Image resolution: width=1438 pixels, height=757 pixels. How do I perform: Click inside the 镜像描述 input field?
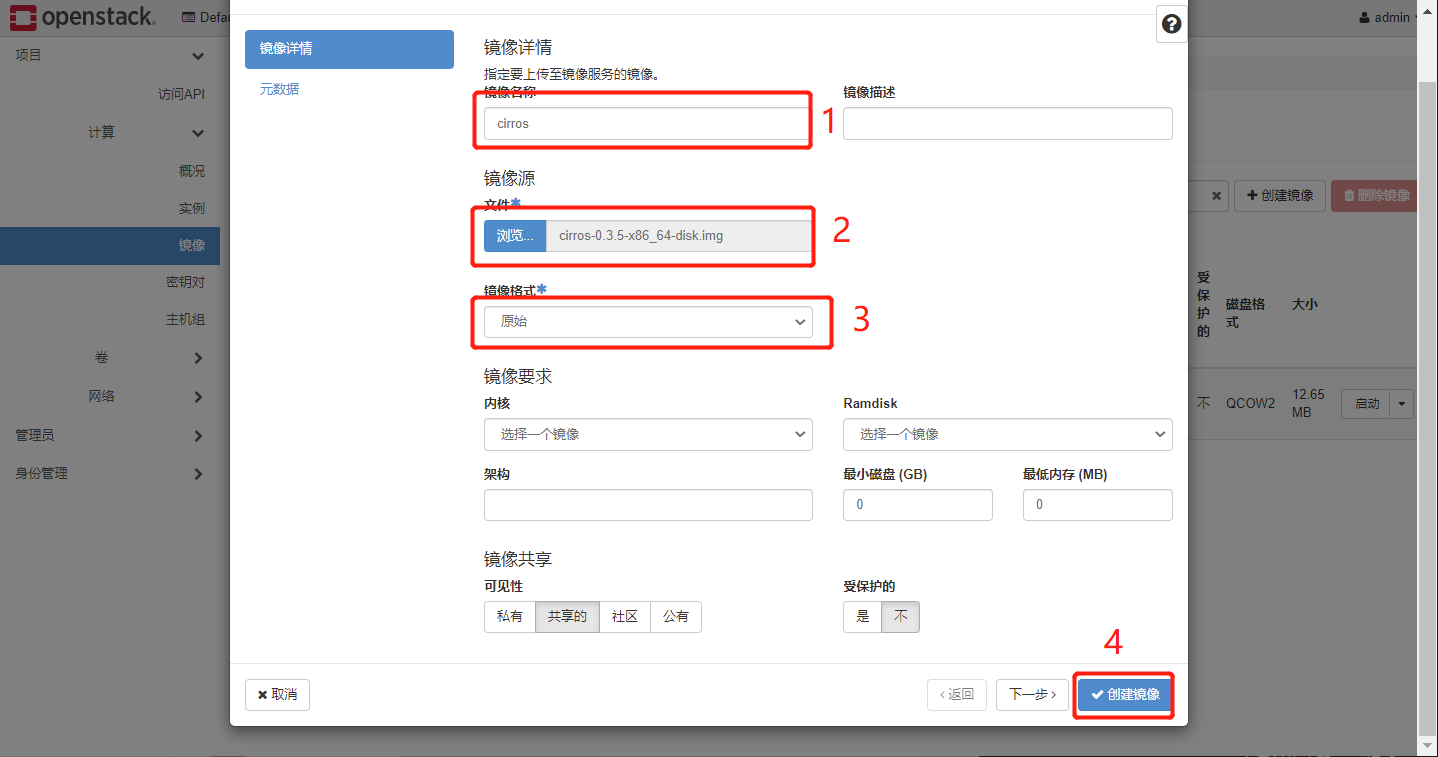tap(1006, 123)
